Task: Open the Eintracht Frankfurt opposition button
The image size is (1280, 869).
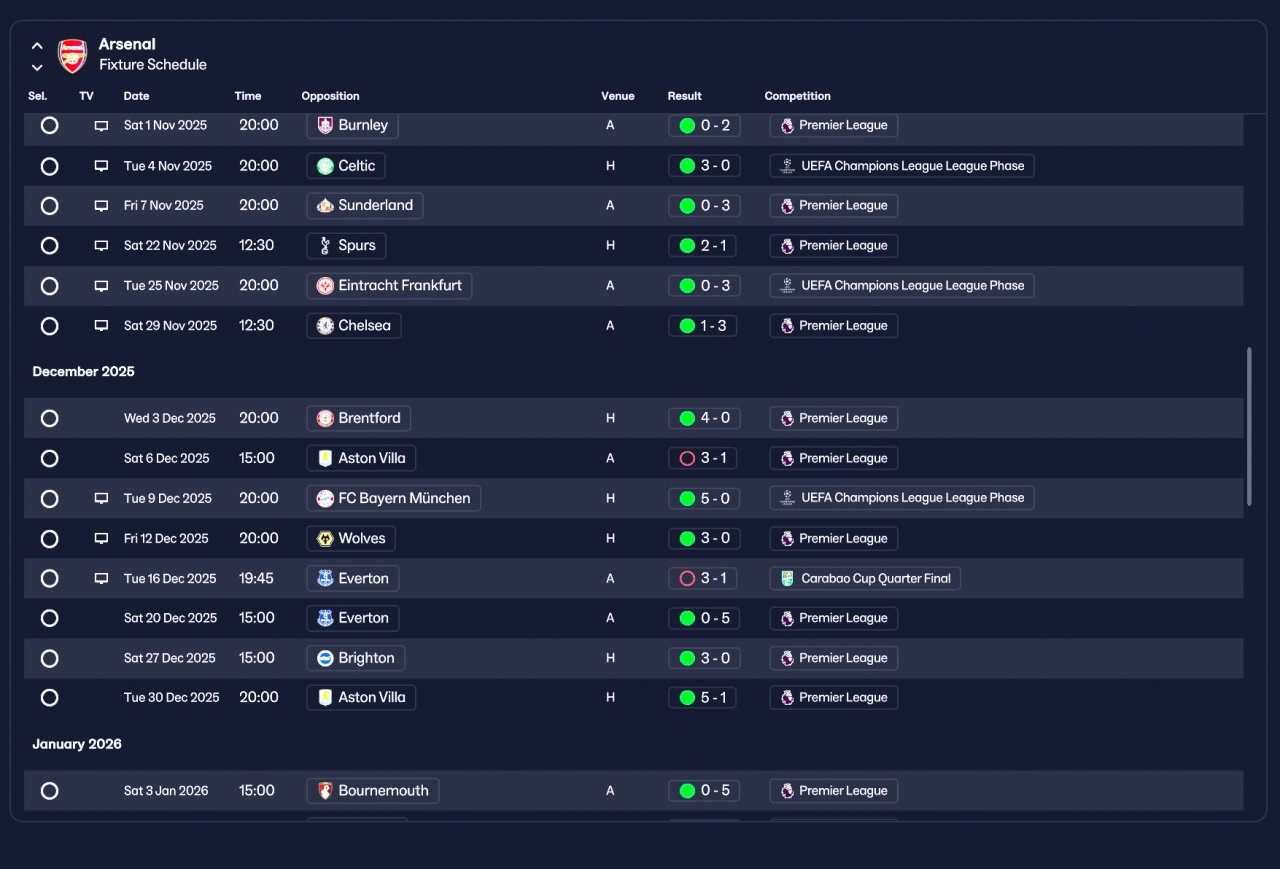Action: [389, 286]
